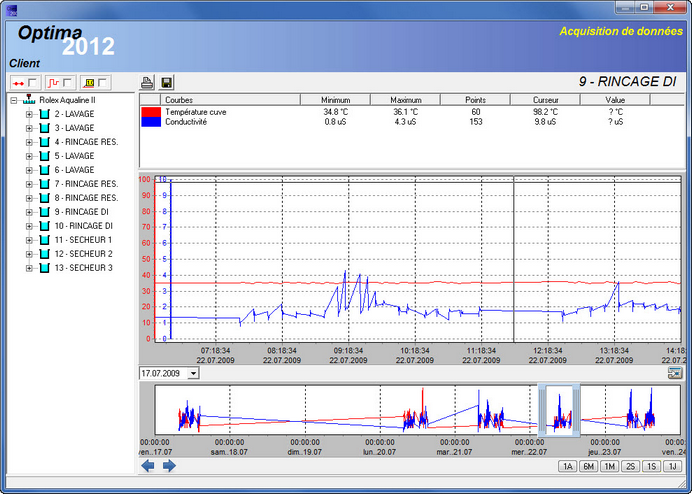Click the 34.8 °C minimum value

click(335, 112)
